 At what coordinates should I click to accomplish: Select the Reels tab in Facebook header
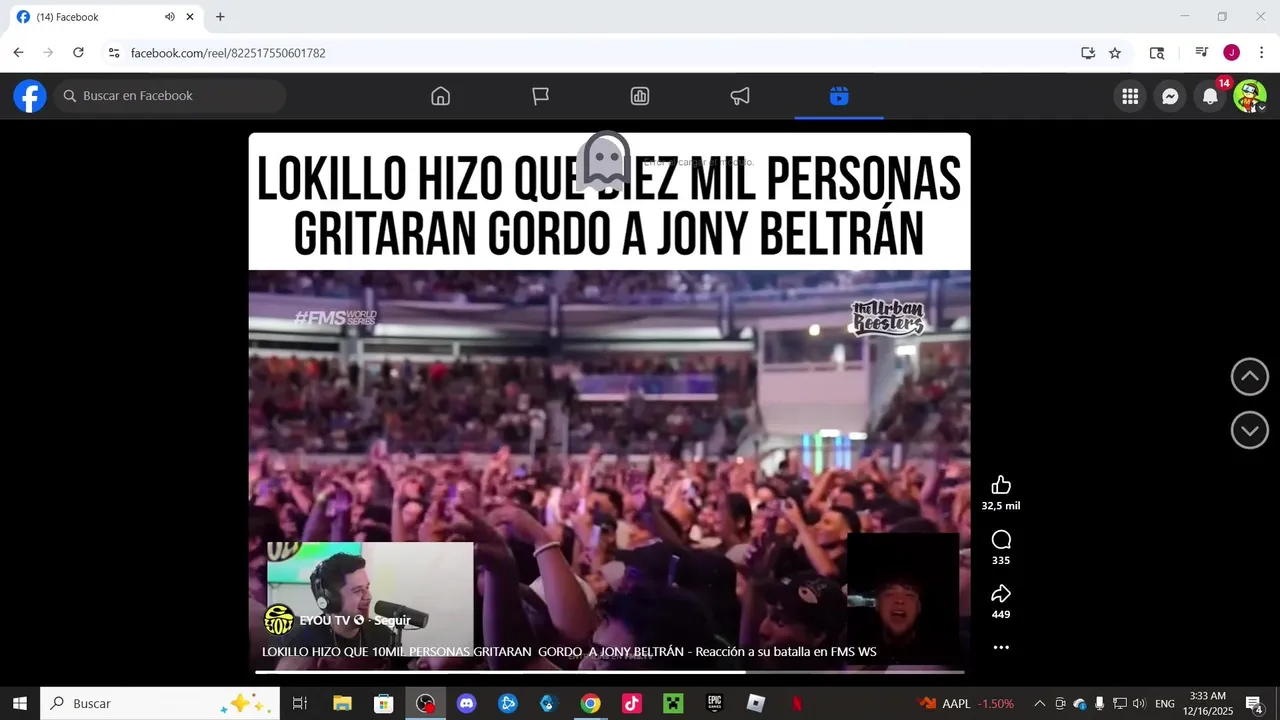click(x=839, y=96)
